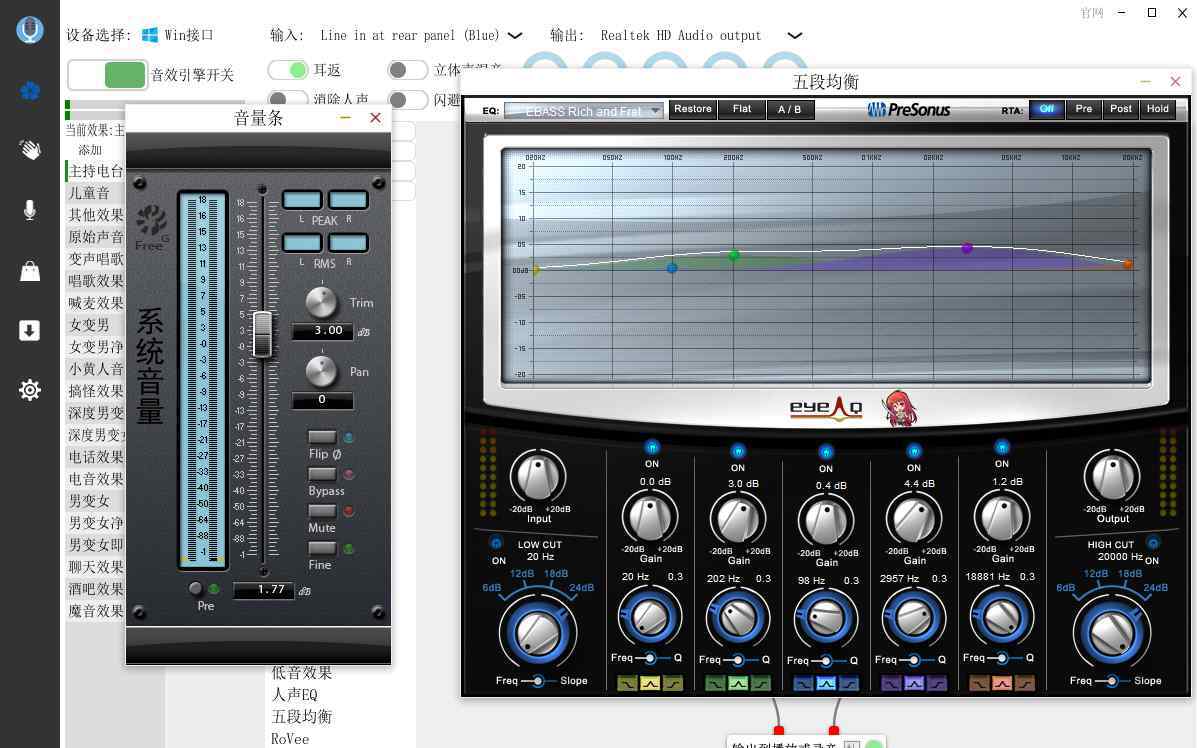Click the purple node on the EQ curve

click(967, 248)
